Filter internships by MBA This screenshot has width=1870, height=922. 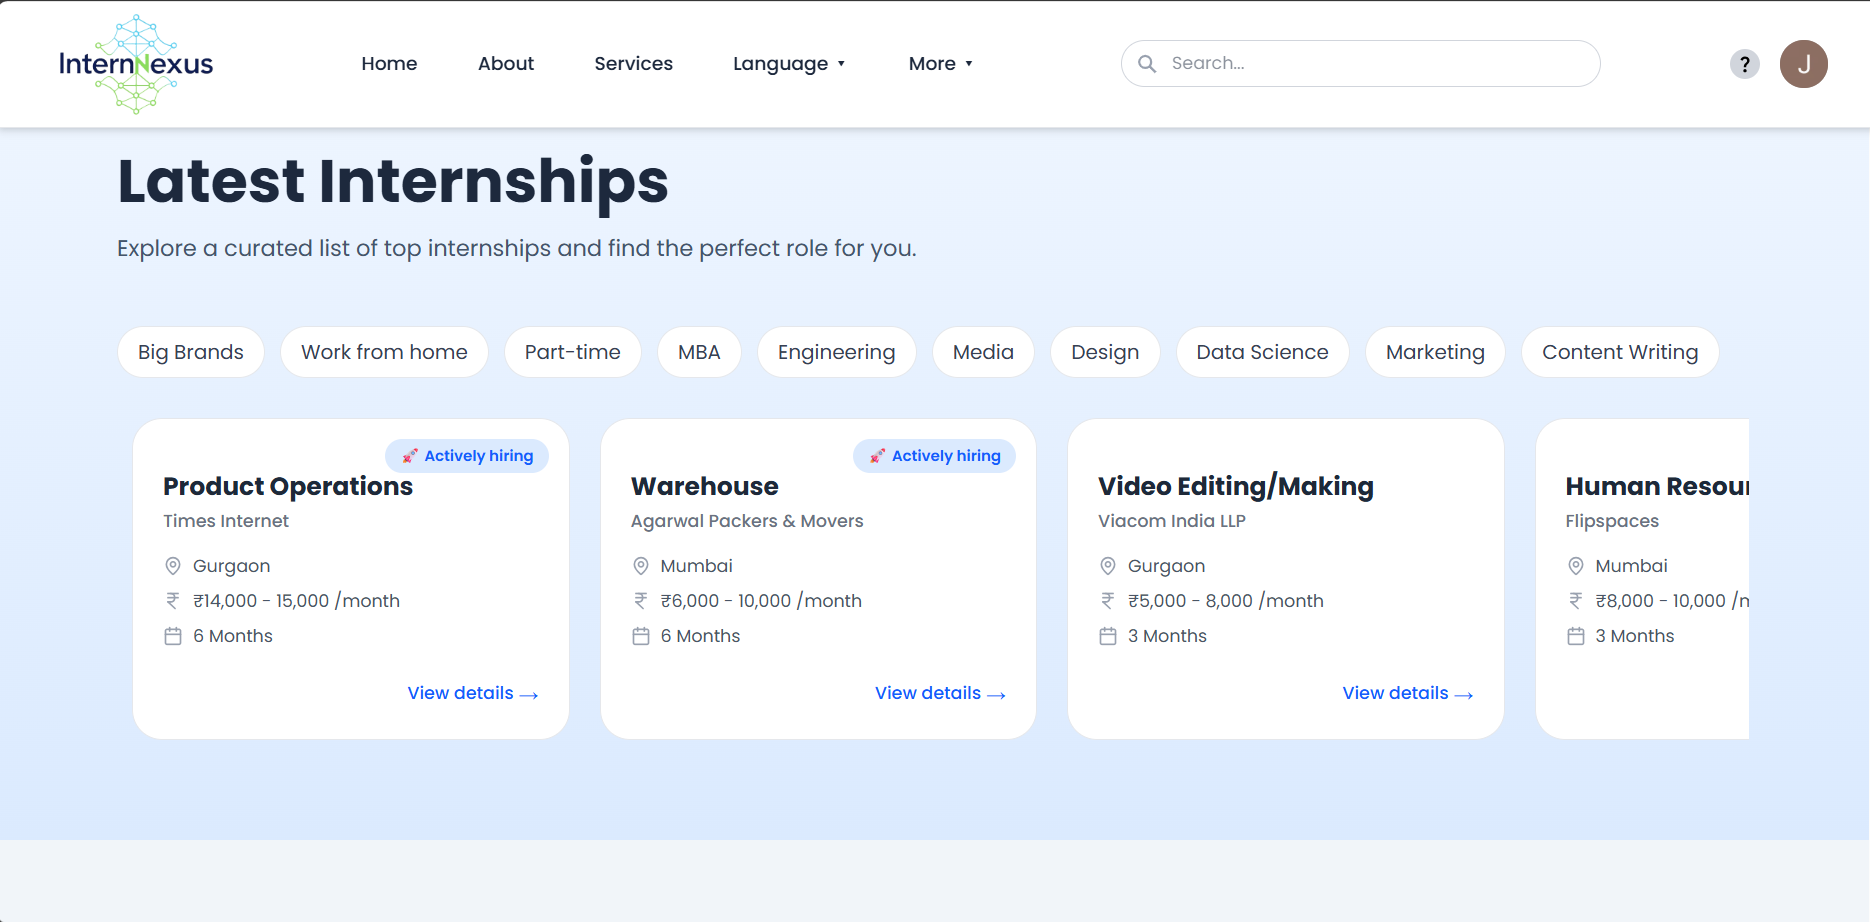coord(699,352)
